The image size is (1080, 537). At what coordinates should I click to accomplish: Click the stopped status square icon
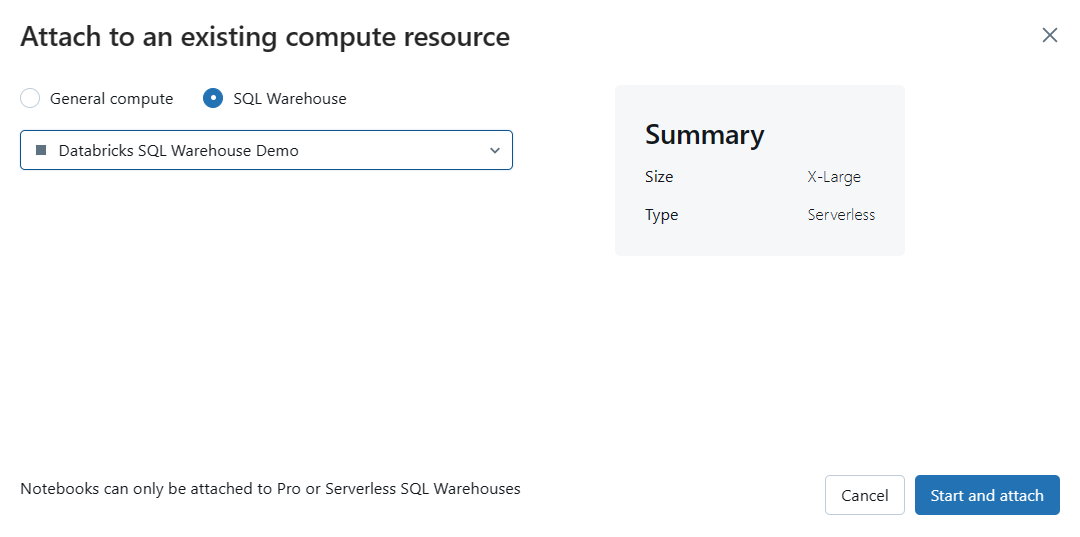41,150
